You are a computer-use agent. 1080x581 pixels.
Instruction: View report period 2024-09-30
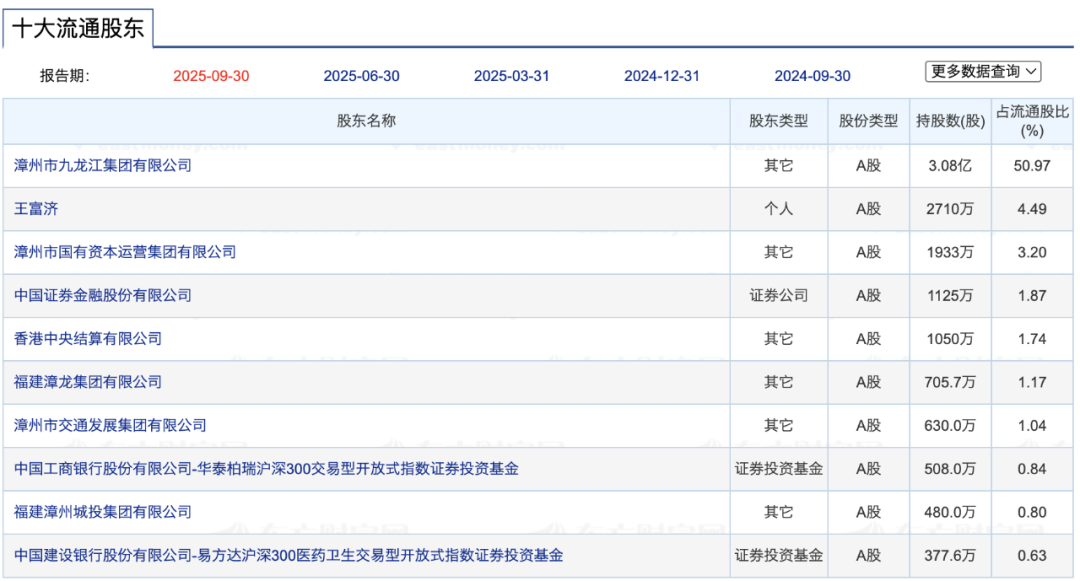point(812,76)
